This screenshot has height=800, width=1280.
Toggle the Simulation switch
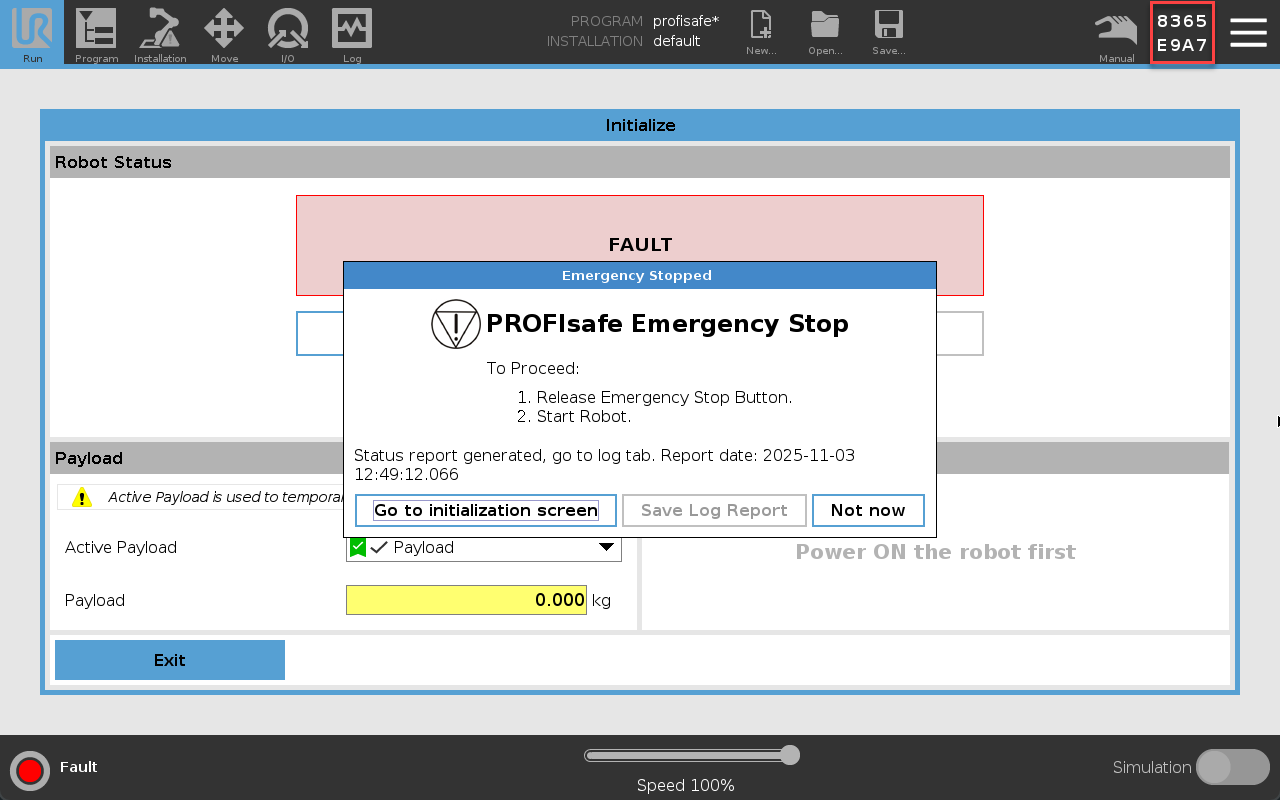[x=1232, y=767]
